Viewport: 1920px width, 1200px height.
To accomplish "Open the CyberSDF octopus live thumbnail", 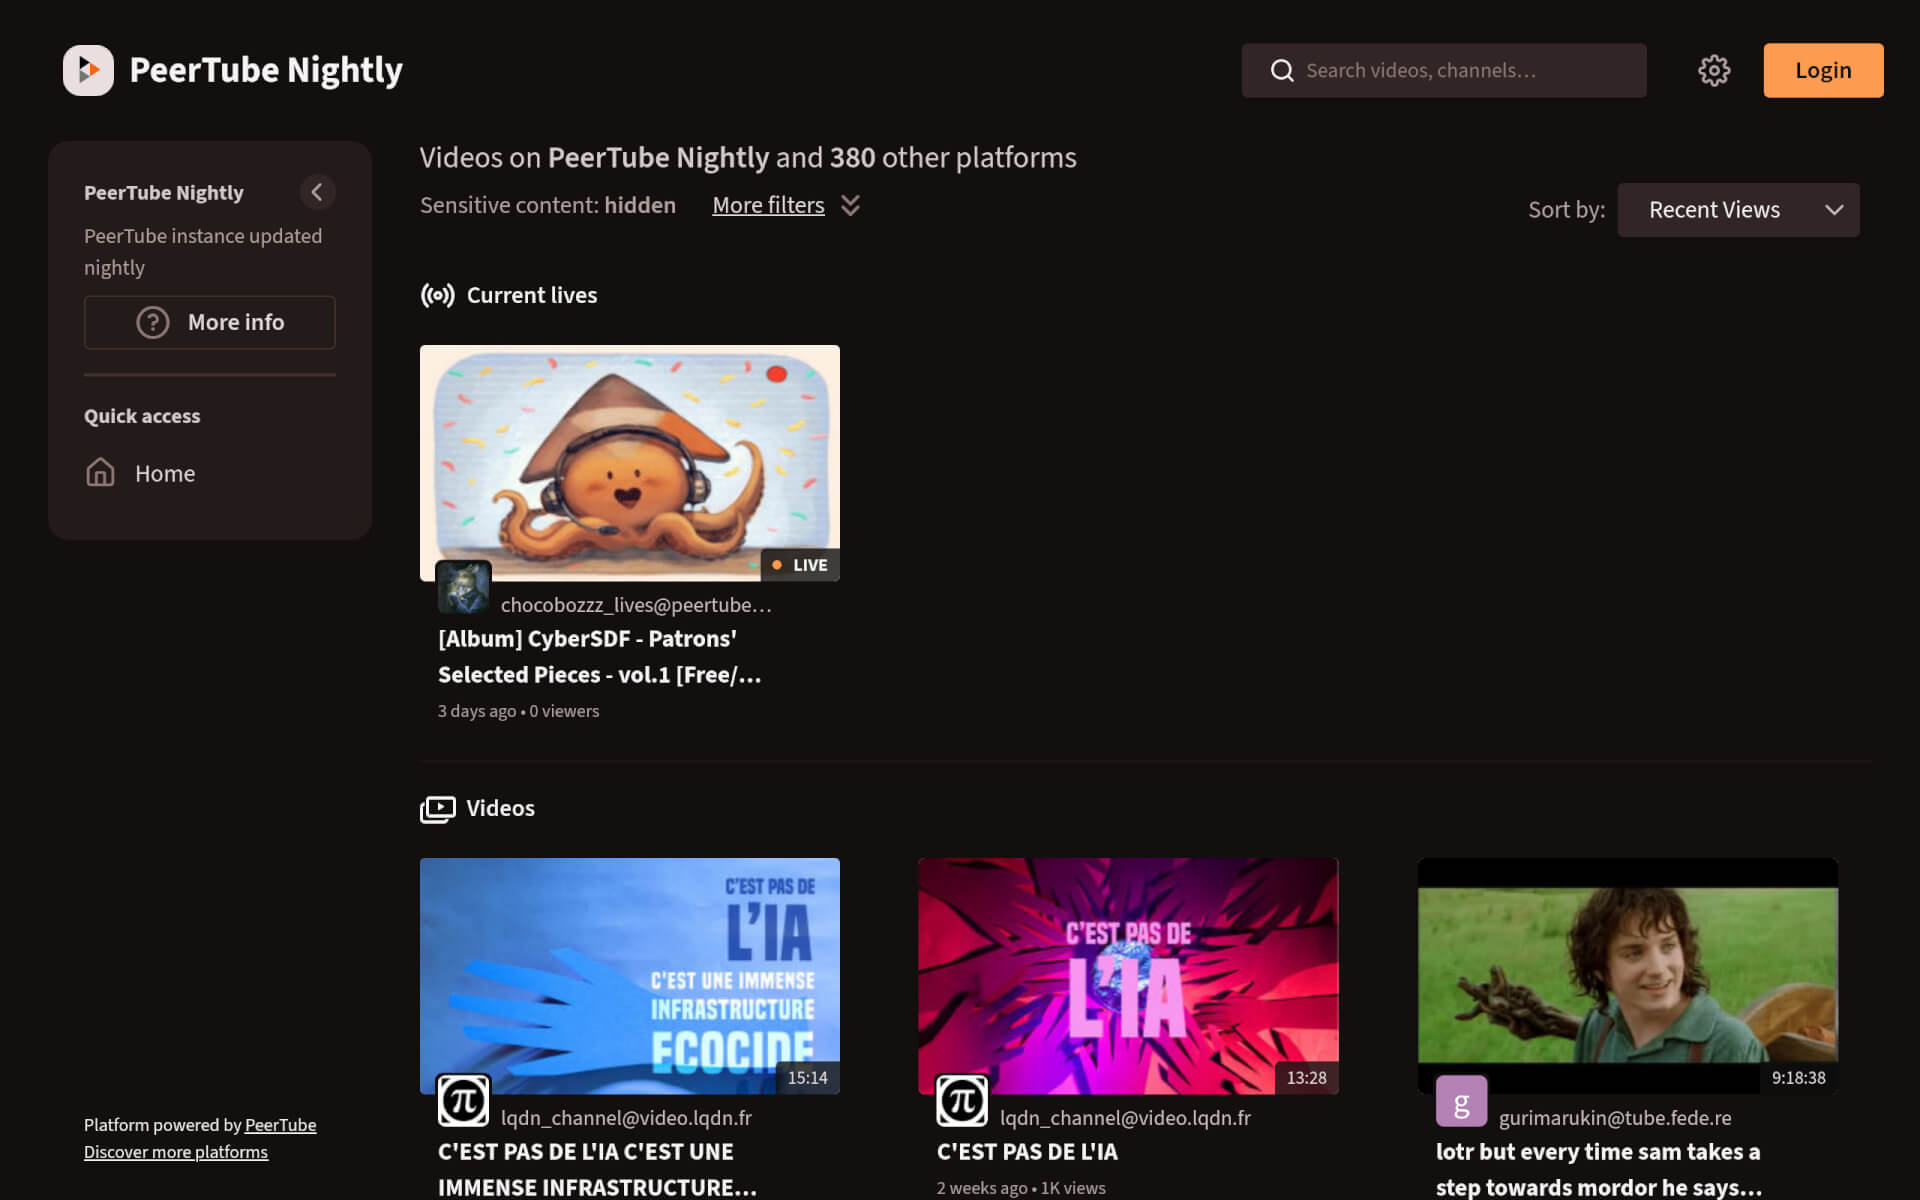I will (x=629, y=462).
